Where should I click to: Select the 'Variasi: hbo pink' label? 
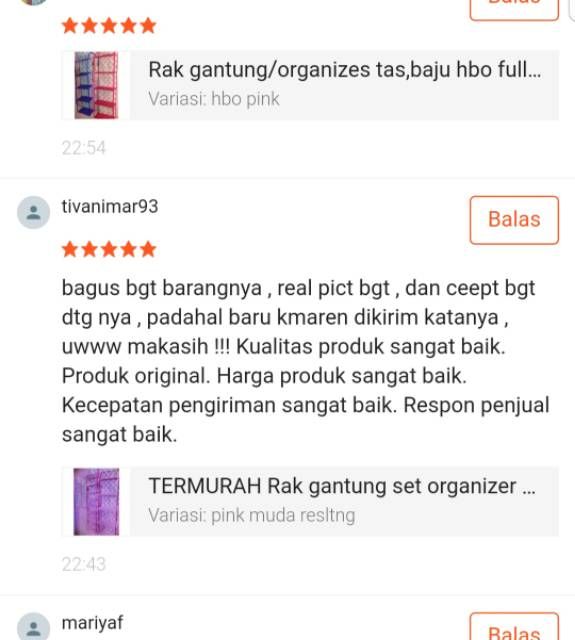[214, 99]
